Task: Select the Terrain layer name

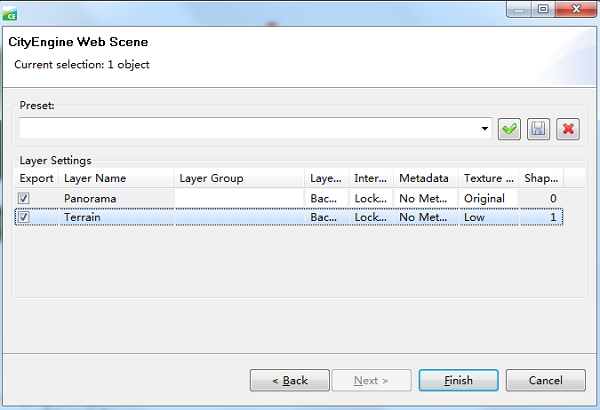Action: (82, 217)
